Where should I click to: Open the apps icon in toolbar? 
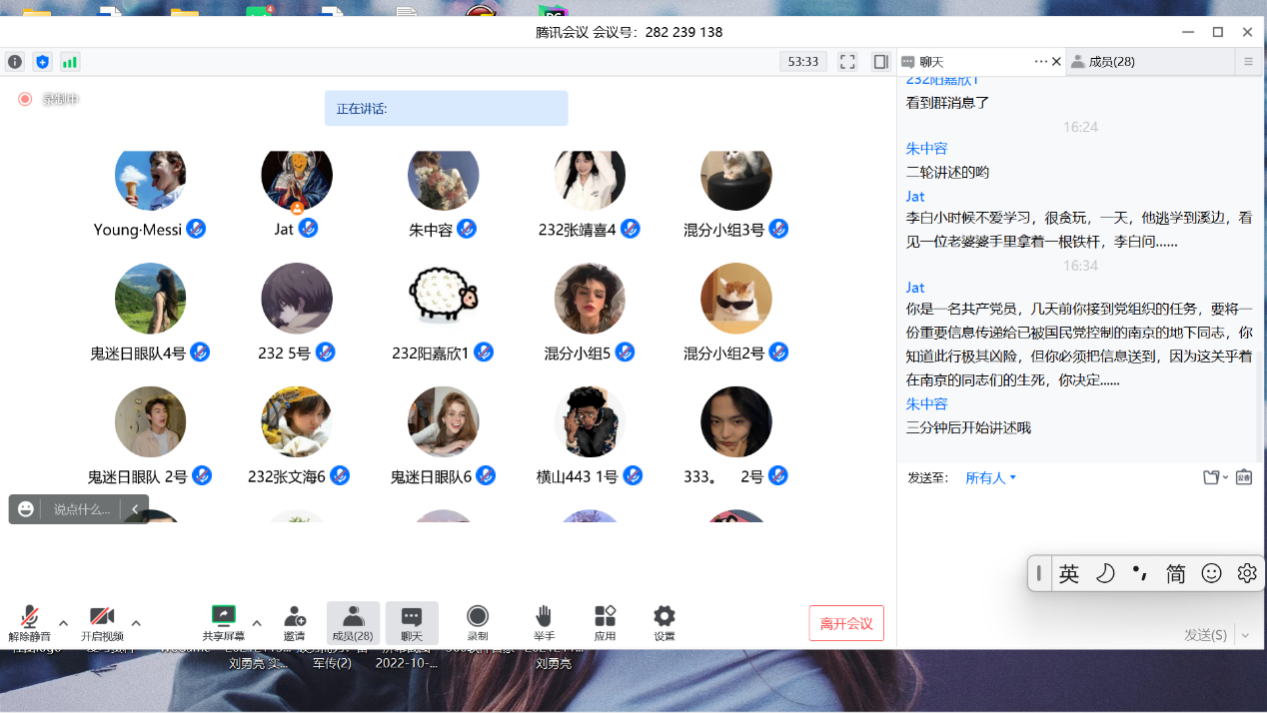click(x=604, y=623)
